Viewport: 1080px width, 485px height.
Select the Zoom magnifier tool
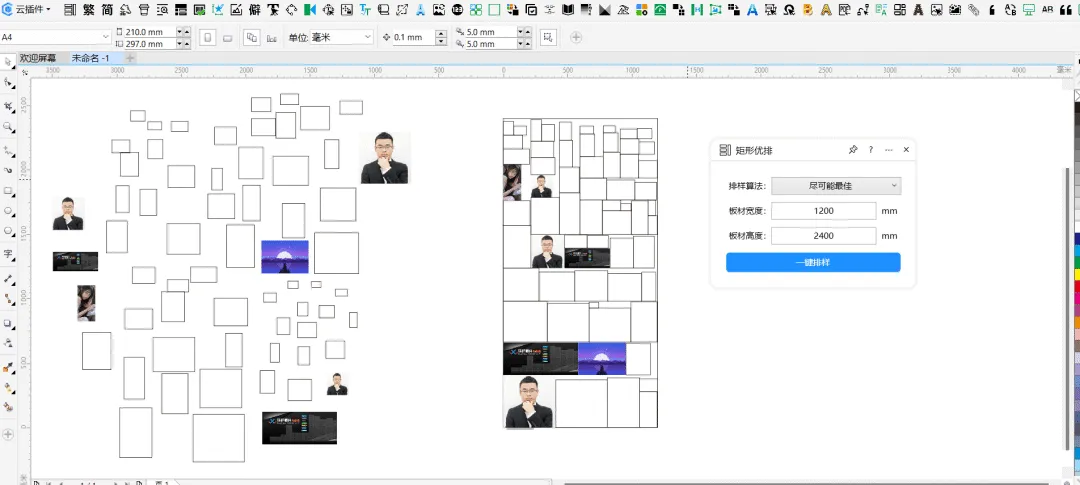[x=8, y=127]
